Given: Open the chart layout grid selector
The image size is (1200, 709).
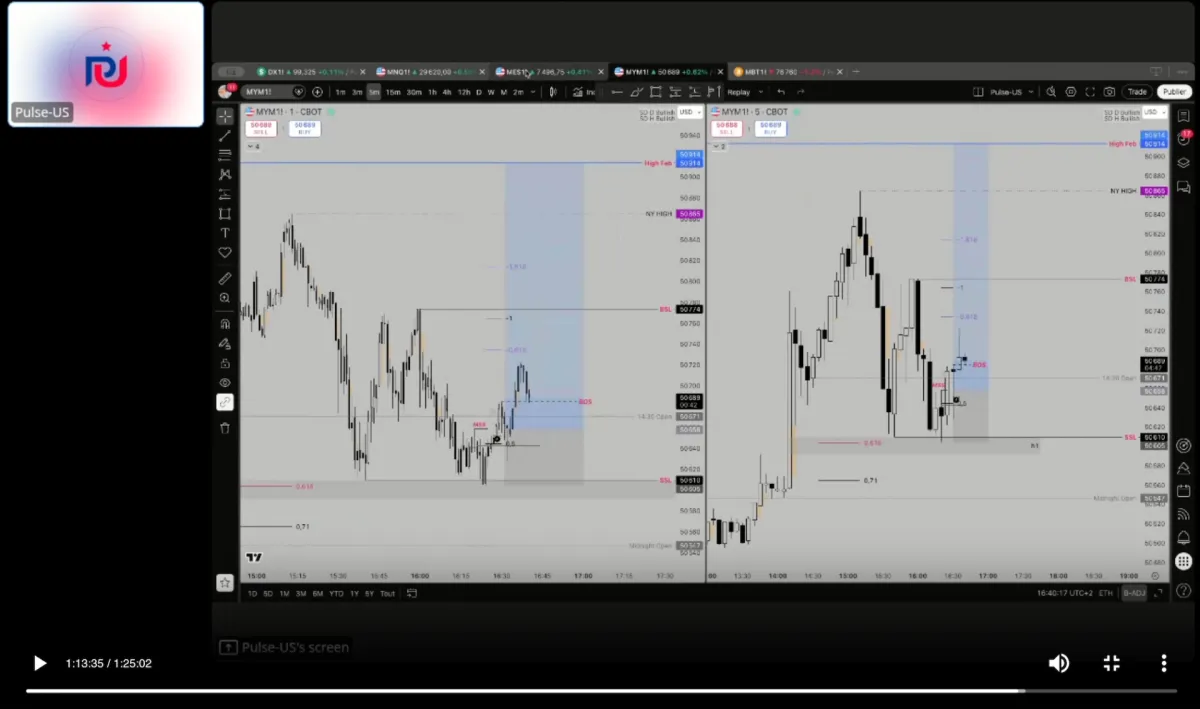Looking at the screenshot, I should point(978,92).
